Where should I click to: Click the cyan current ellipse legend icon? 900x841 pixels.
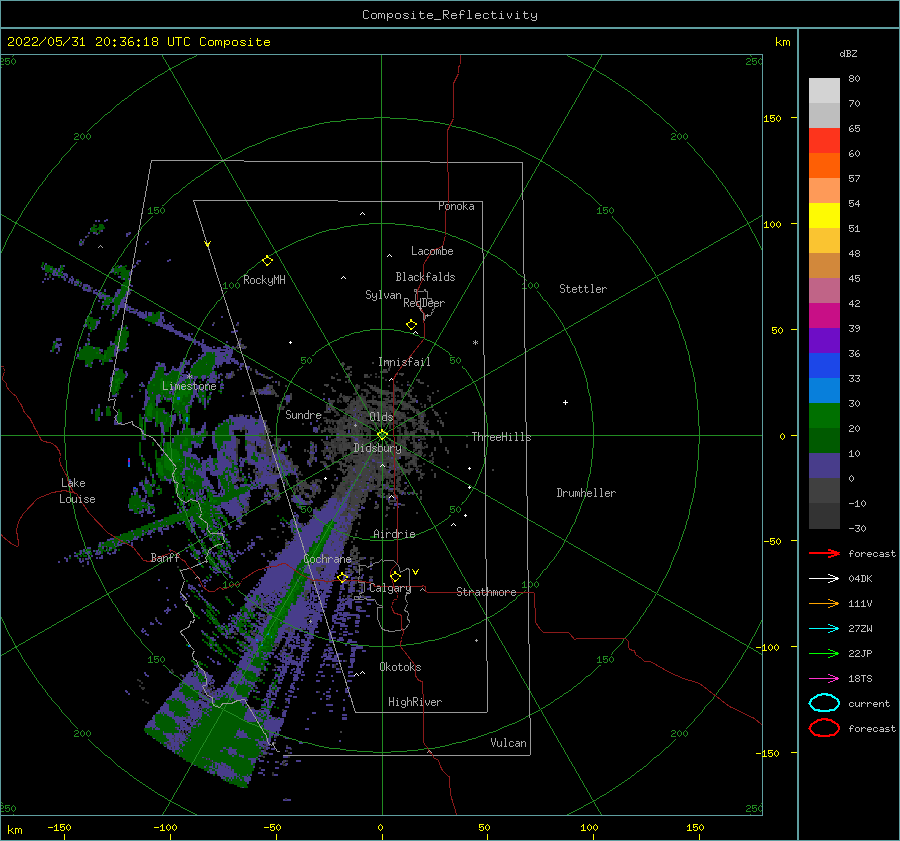click(x=824, y=703)
